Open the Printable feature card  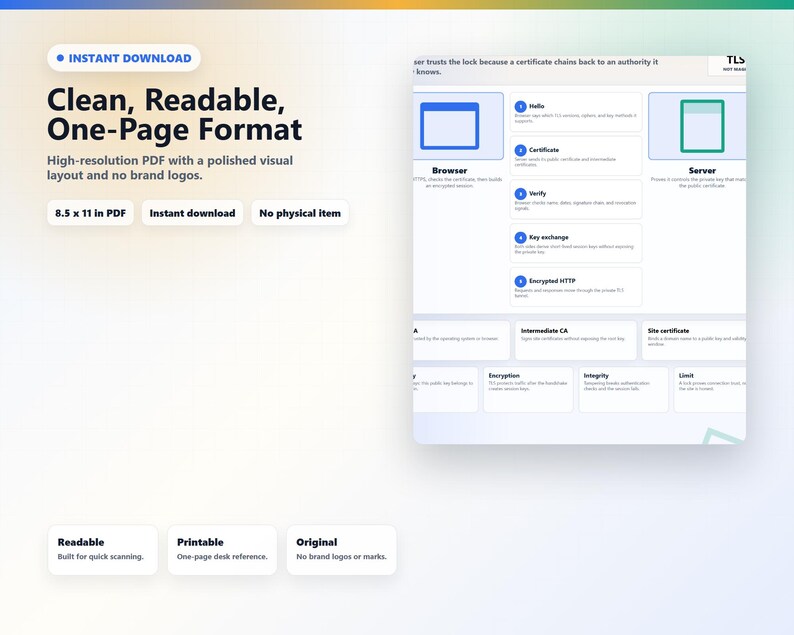click(222, 550)
